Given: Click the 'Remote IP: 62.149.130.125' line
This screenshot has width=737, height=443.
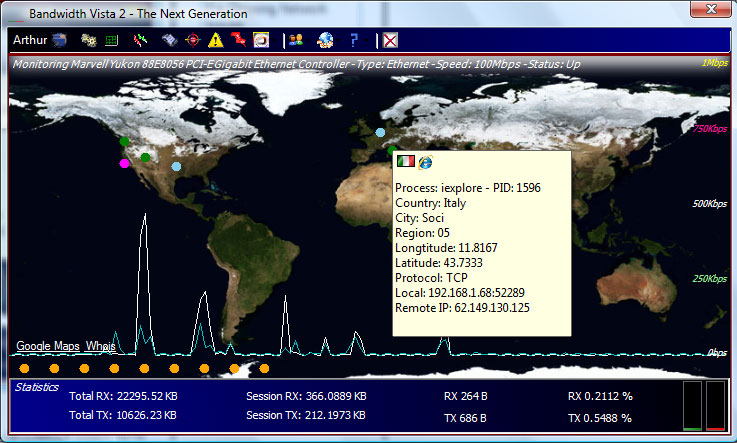Looking at the screenshot, I should (x=462, y=308).
